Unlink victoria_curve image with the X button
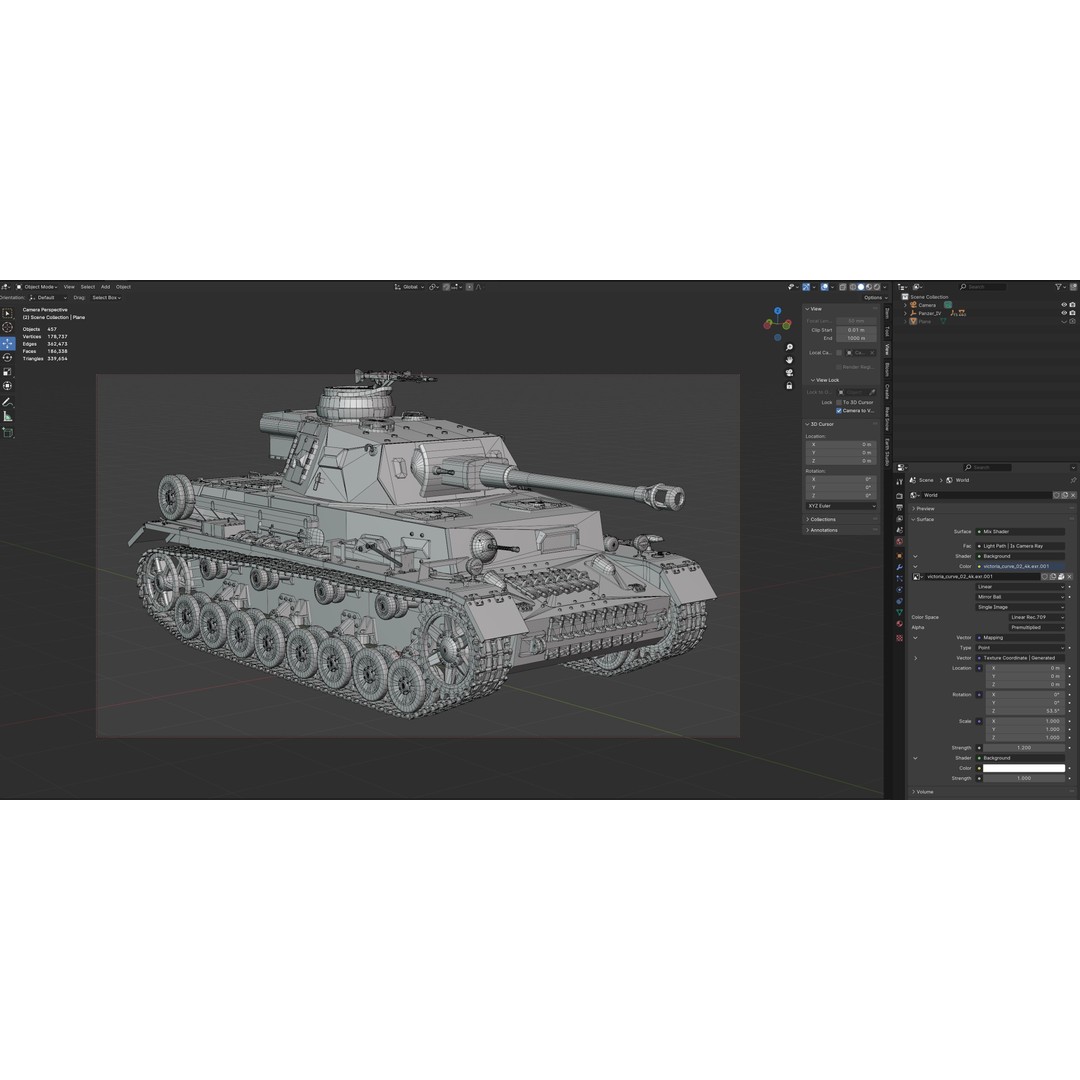The height and width of the screenshot is (1080, 1080). click(1069, 577)
